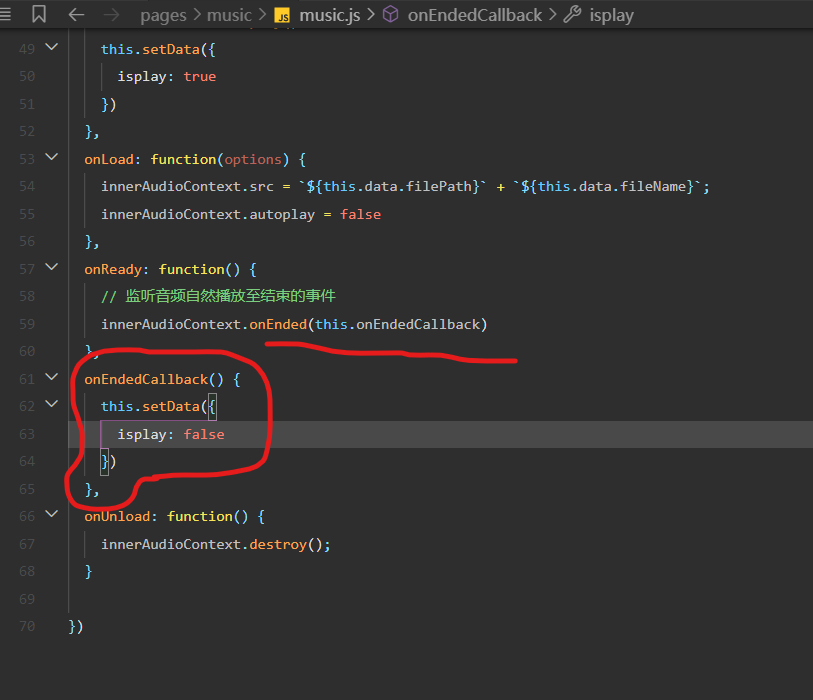Collapse the onReady function at line 57
This screenshot has width=813, height=700.
pyautogui.click(x=51, y=267)
